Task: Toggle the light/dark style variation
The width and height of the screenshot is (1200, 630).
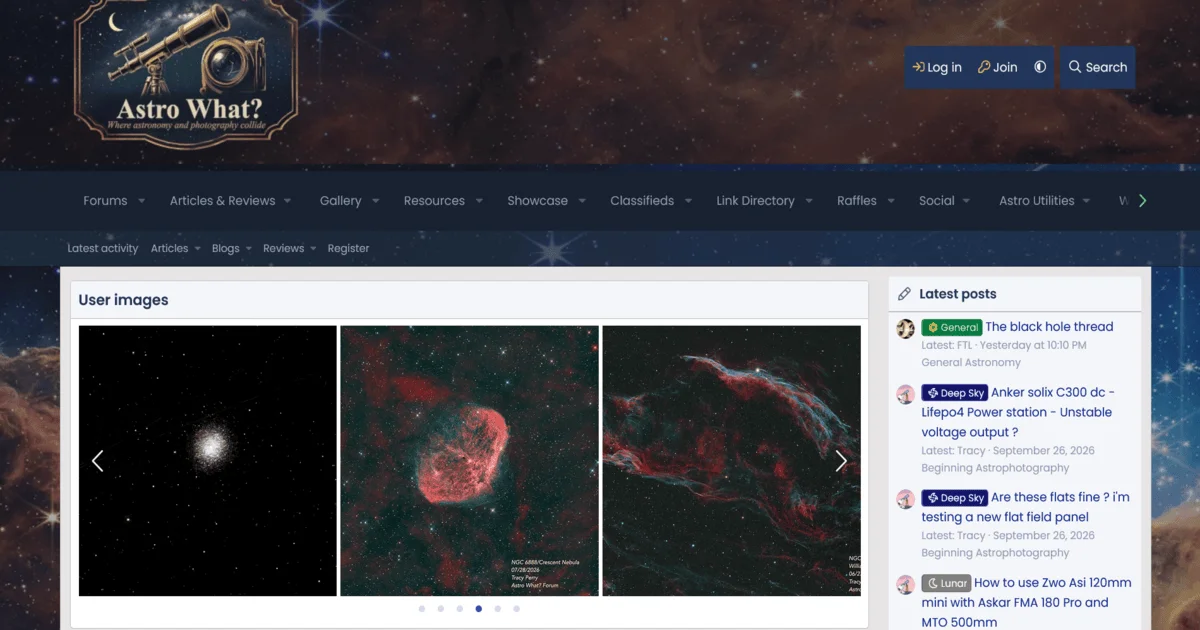Action: point(1040,67)
